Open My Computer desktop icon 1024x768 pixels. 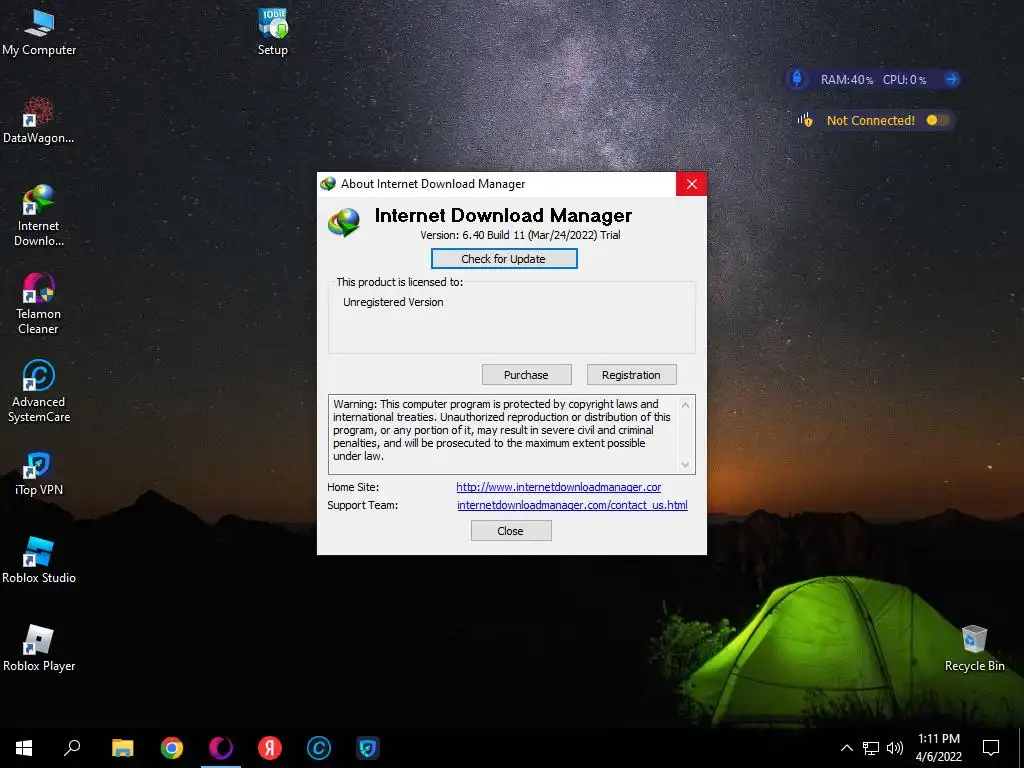(x=39, y=32)
